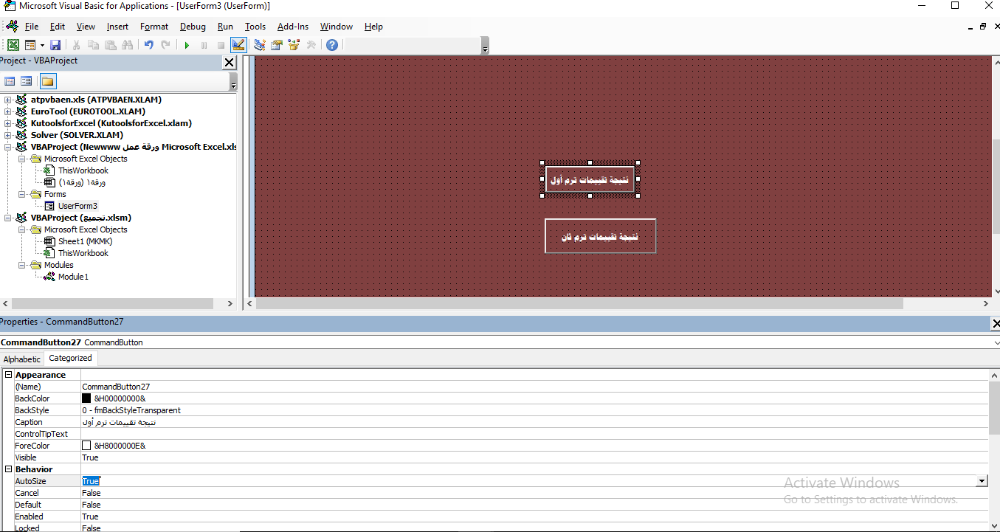Click the Copy toolbar icon
Screen dimensions: 1000x532
coord(93,45)
